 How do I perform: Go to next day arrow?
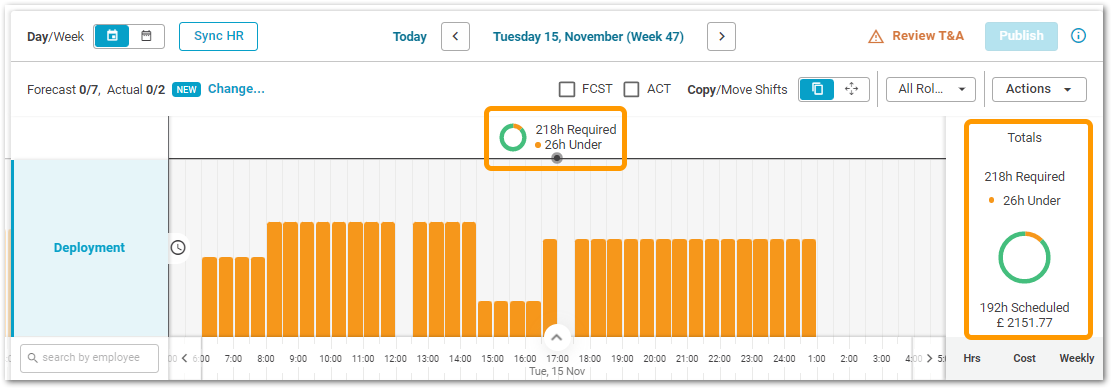721,37
